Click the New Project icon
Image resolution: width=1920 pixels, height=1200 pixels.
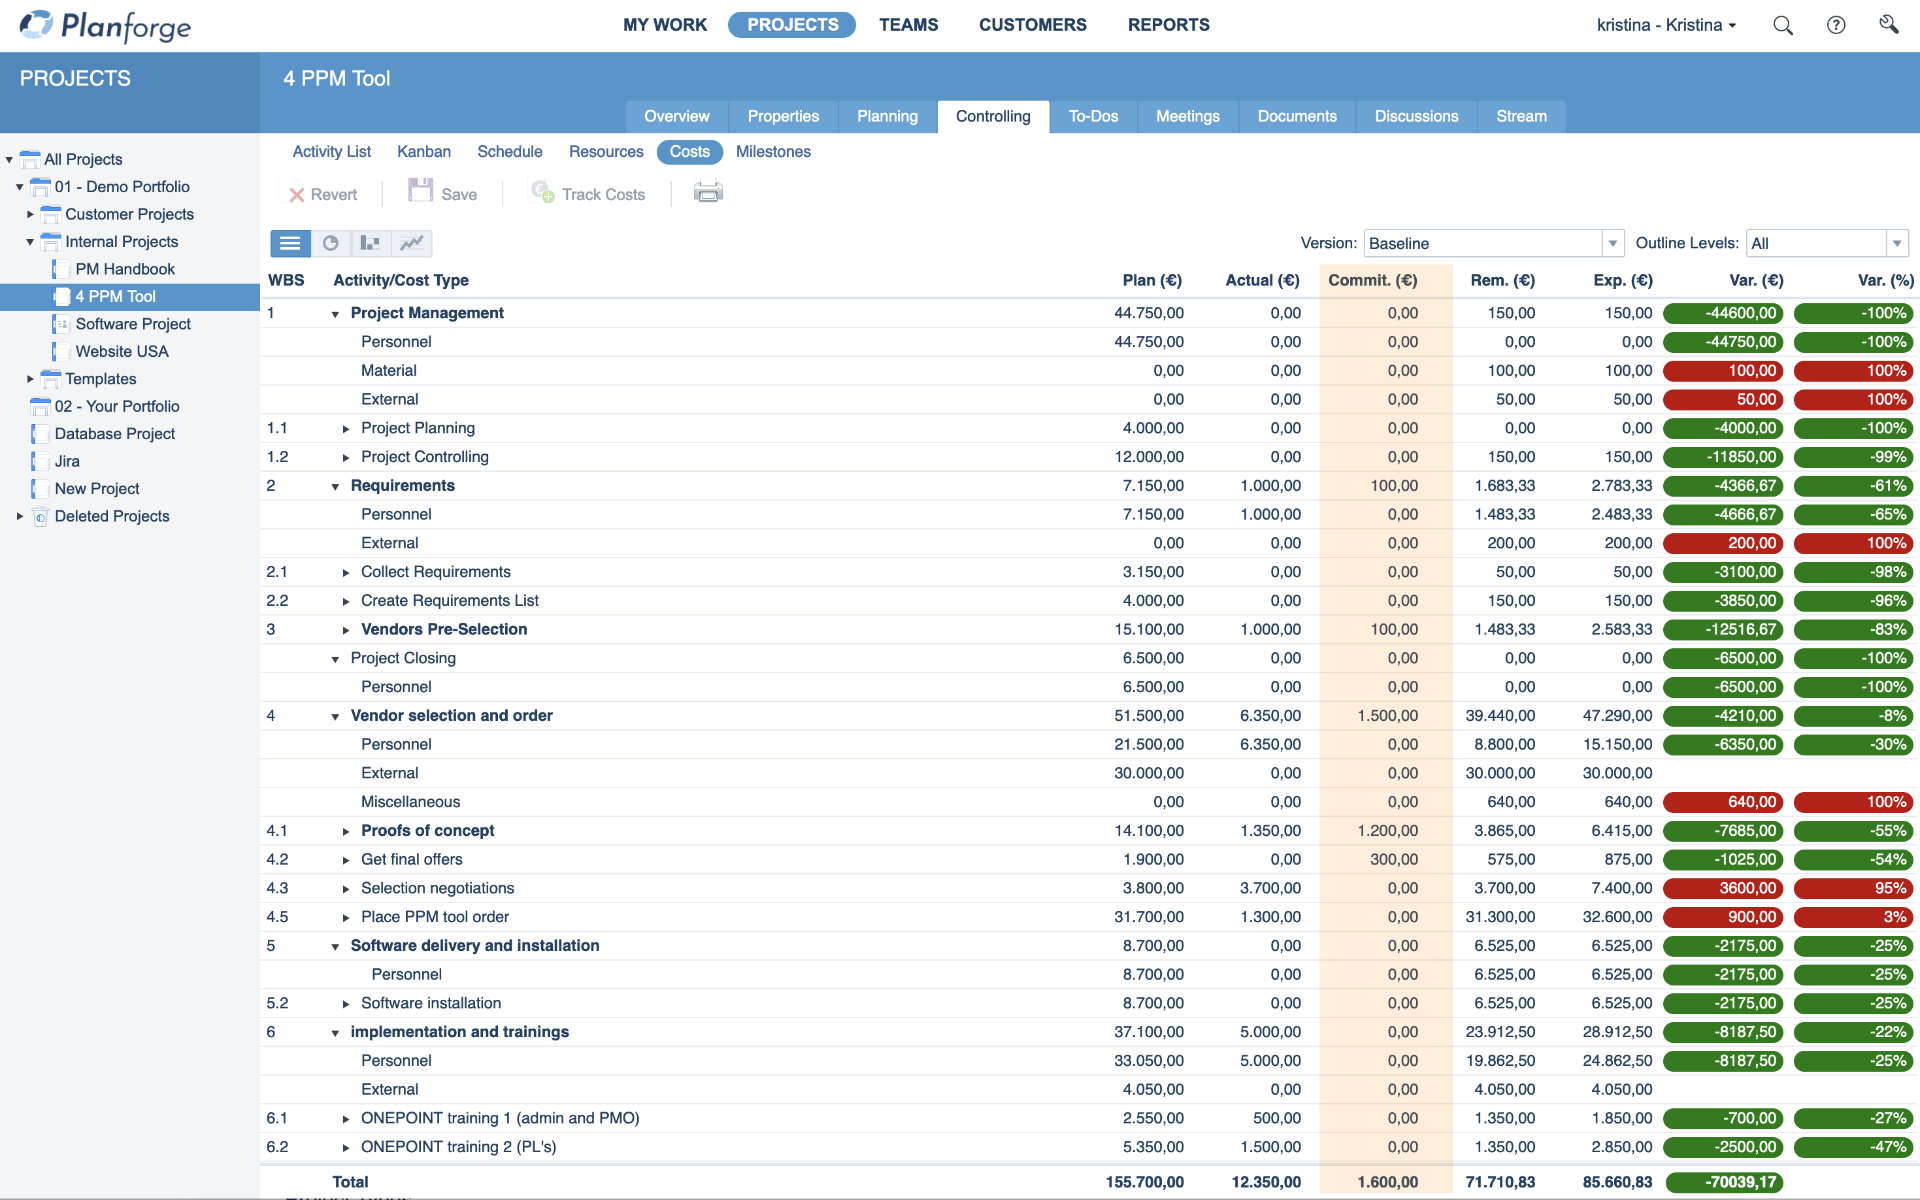40,489
